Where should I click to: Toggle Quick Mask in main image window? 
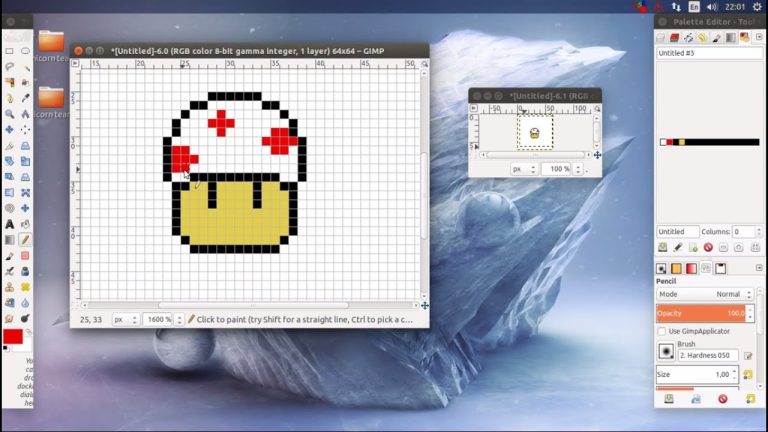[x=75, y=305]
